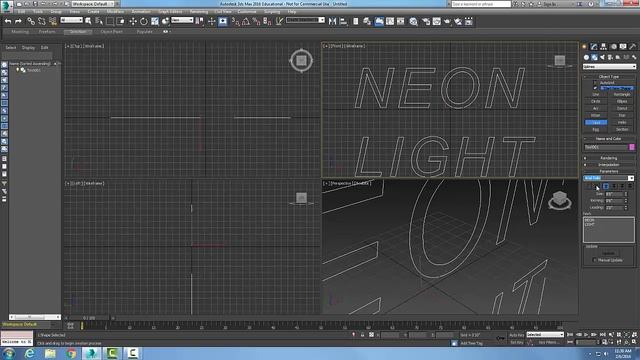Open the Curve Editor icon
The width and height of the screenshot is (640, 360).
click(390, 21)
